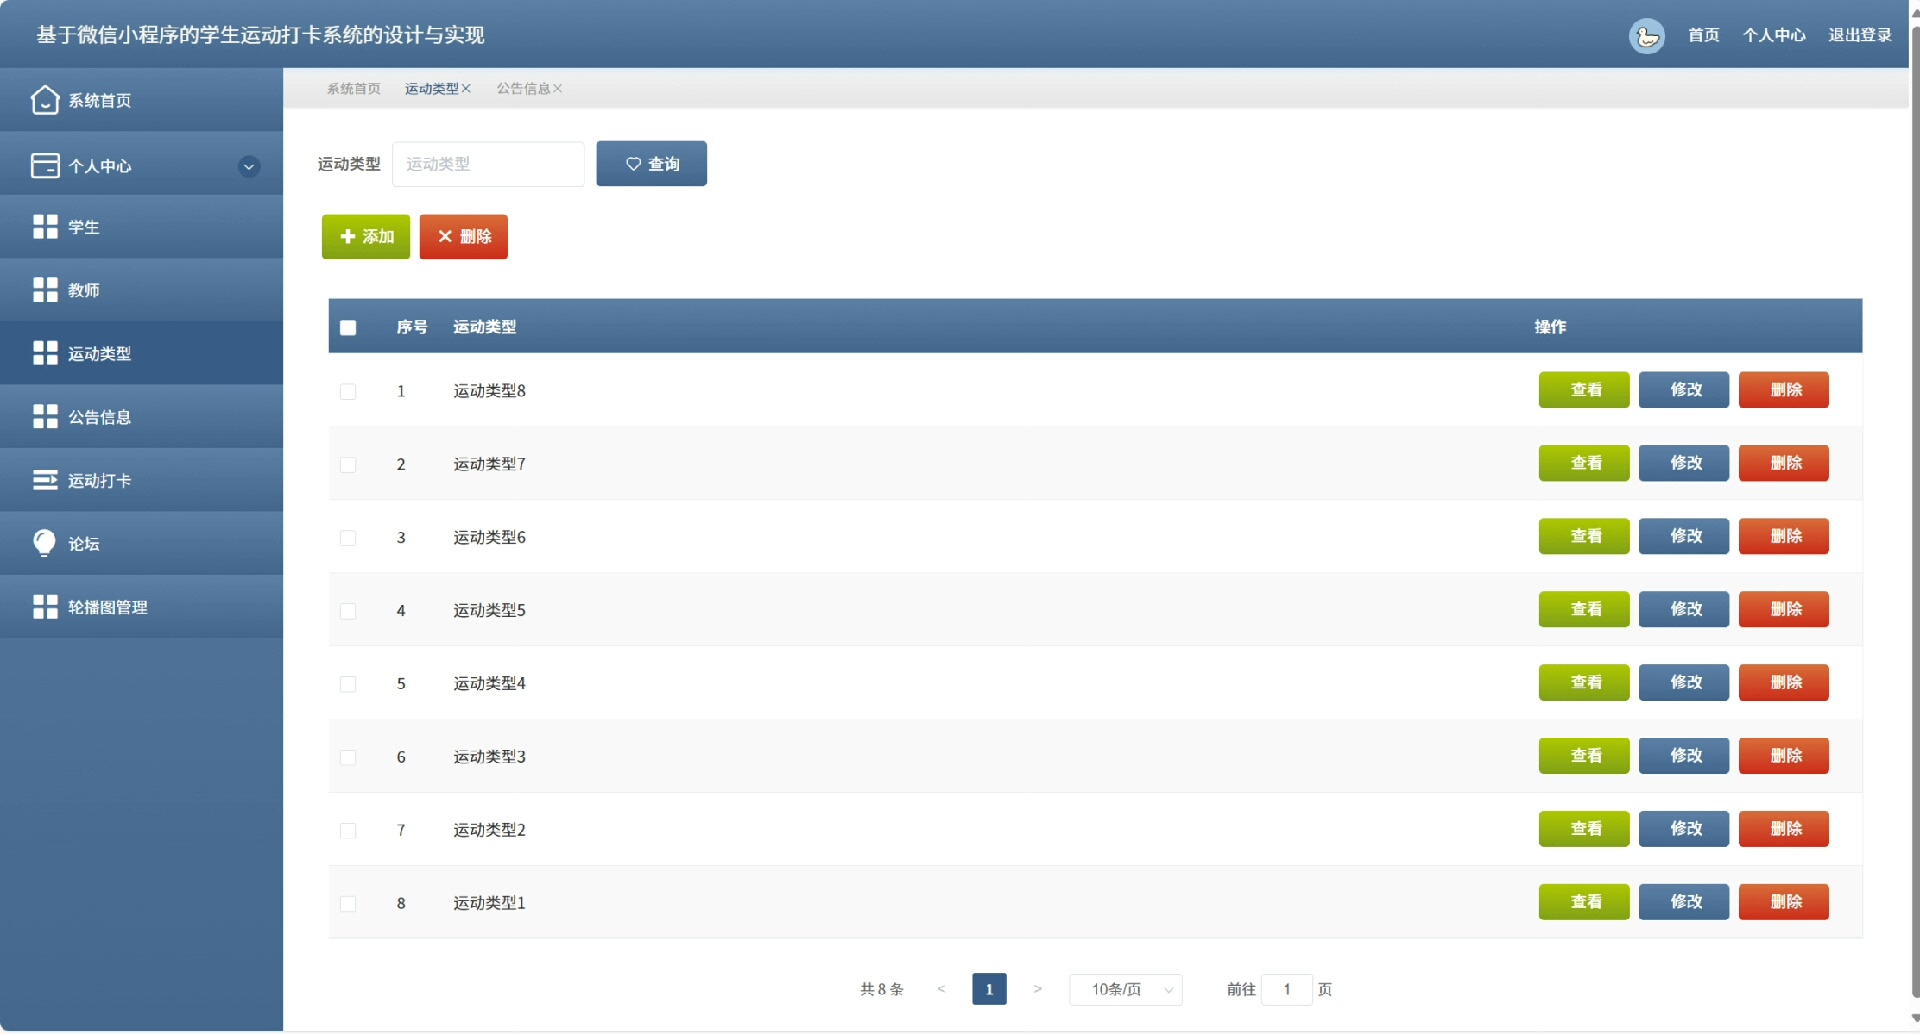
Task: Click 首页 link in the header
Action: click(1703, 35)
